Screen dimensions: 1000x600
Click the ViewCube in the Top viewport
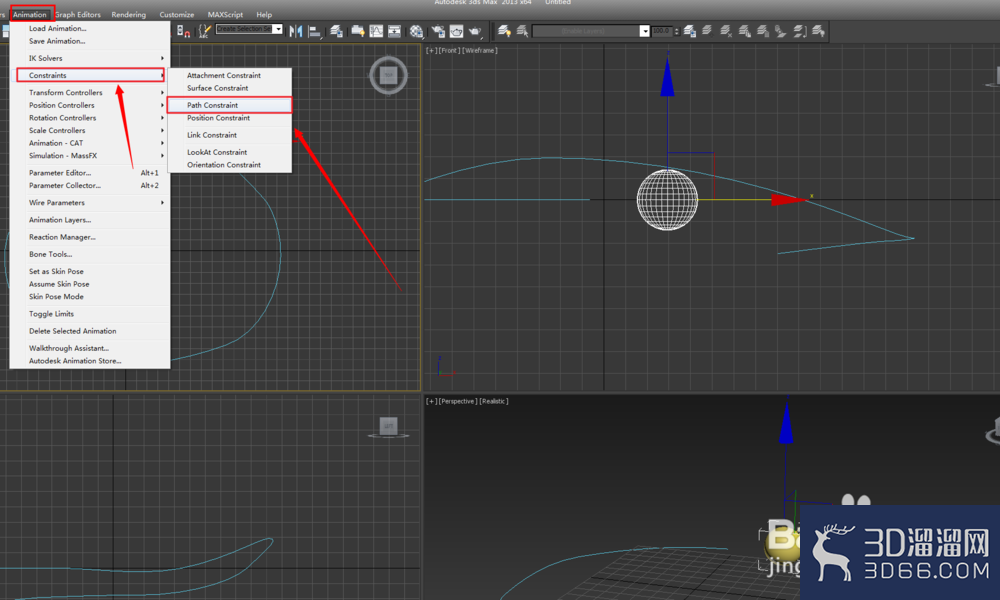tap(388, 75)
